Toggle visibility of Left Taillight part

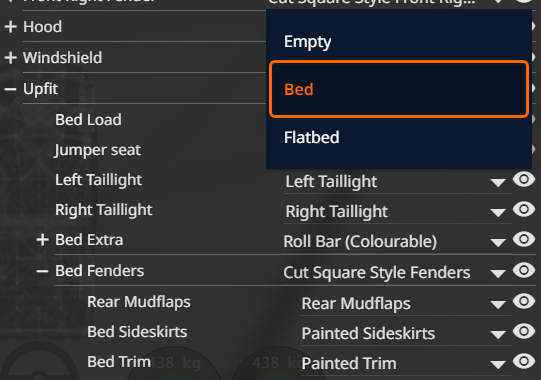click(x=523, y=179)
